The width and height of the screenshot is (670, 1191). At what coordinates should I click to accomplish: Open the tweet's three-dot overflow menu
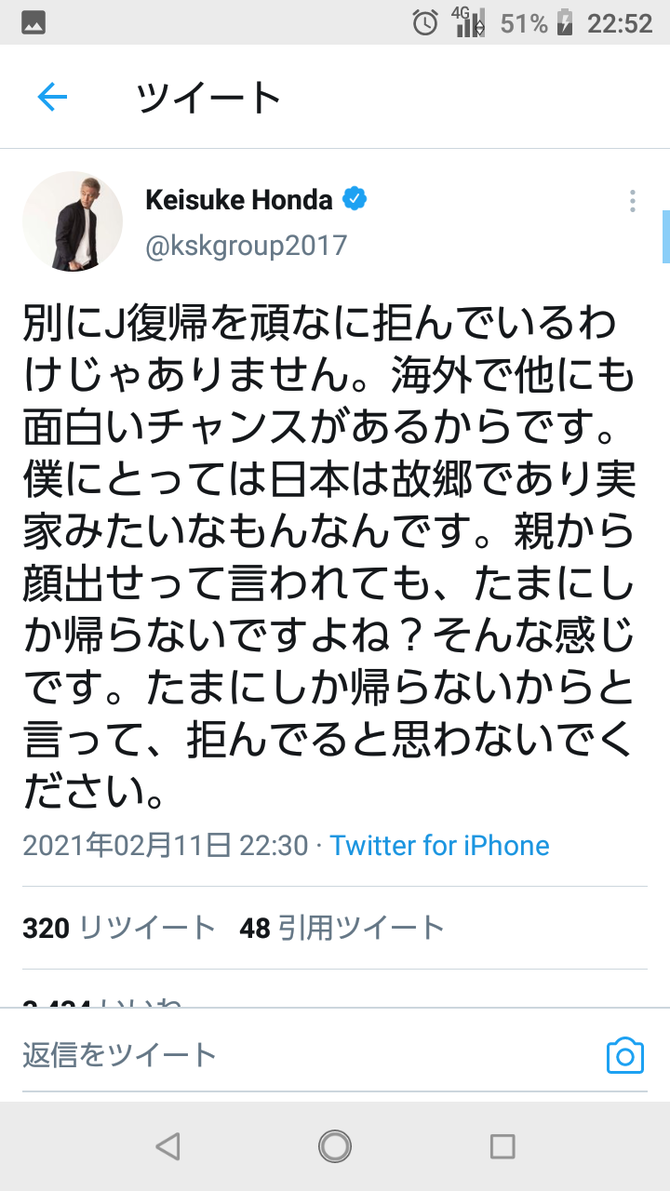point(632,201)
